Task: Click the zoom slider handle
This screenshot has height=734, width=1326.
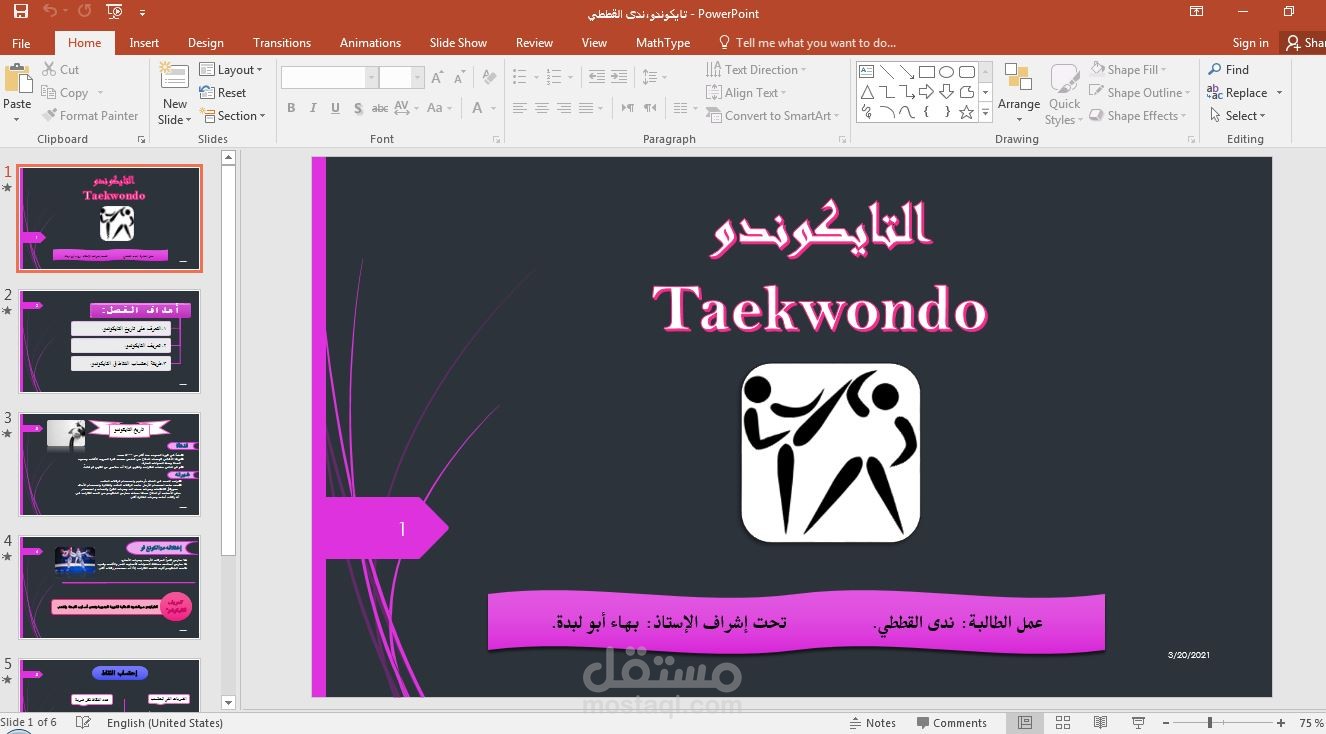Action: click(x=1210, y=723)
